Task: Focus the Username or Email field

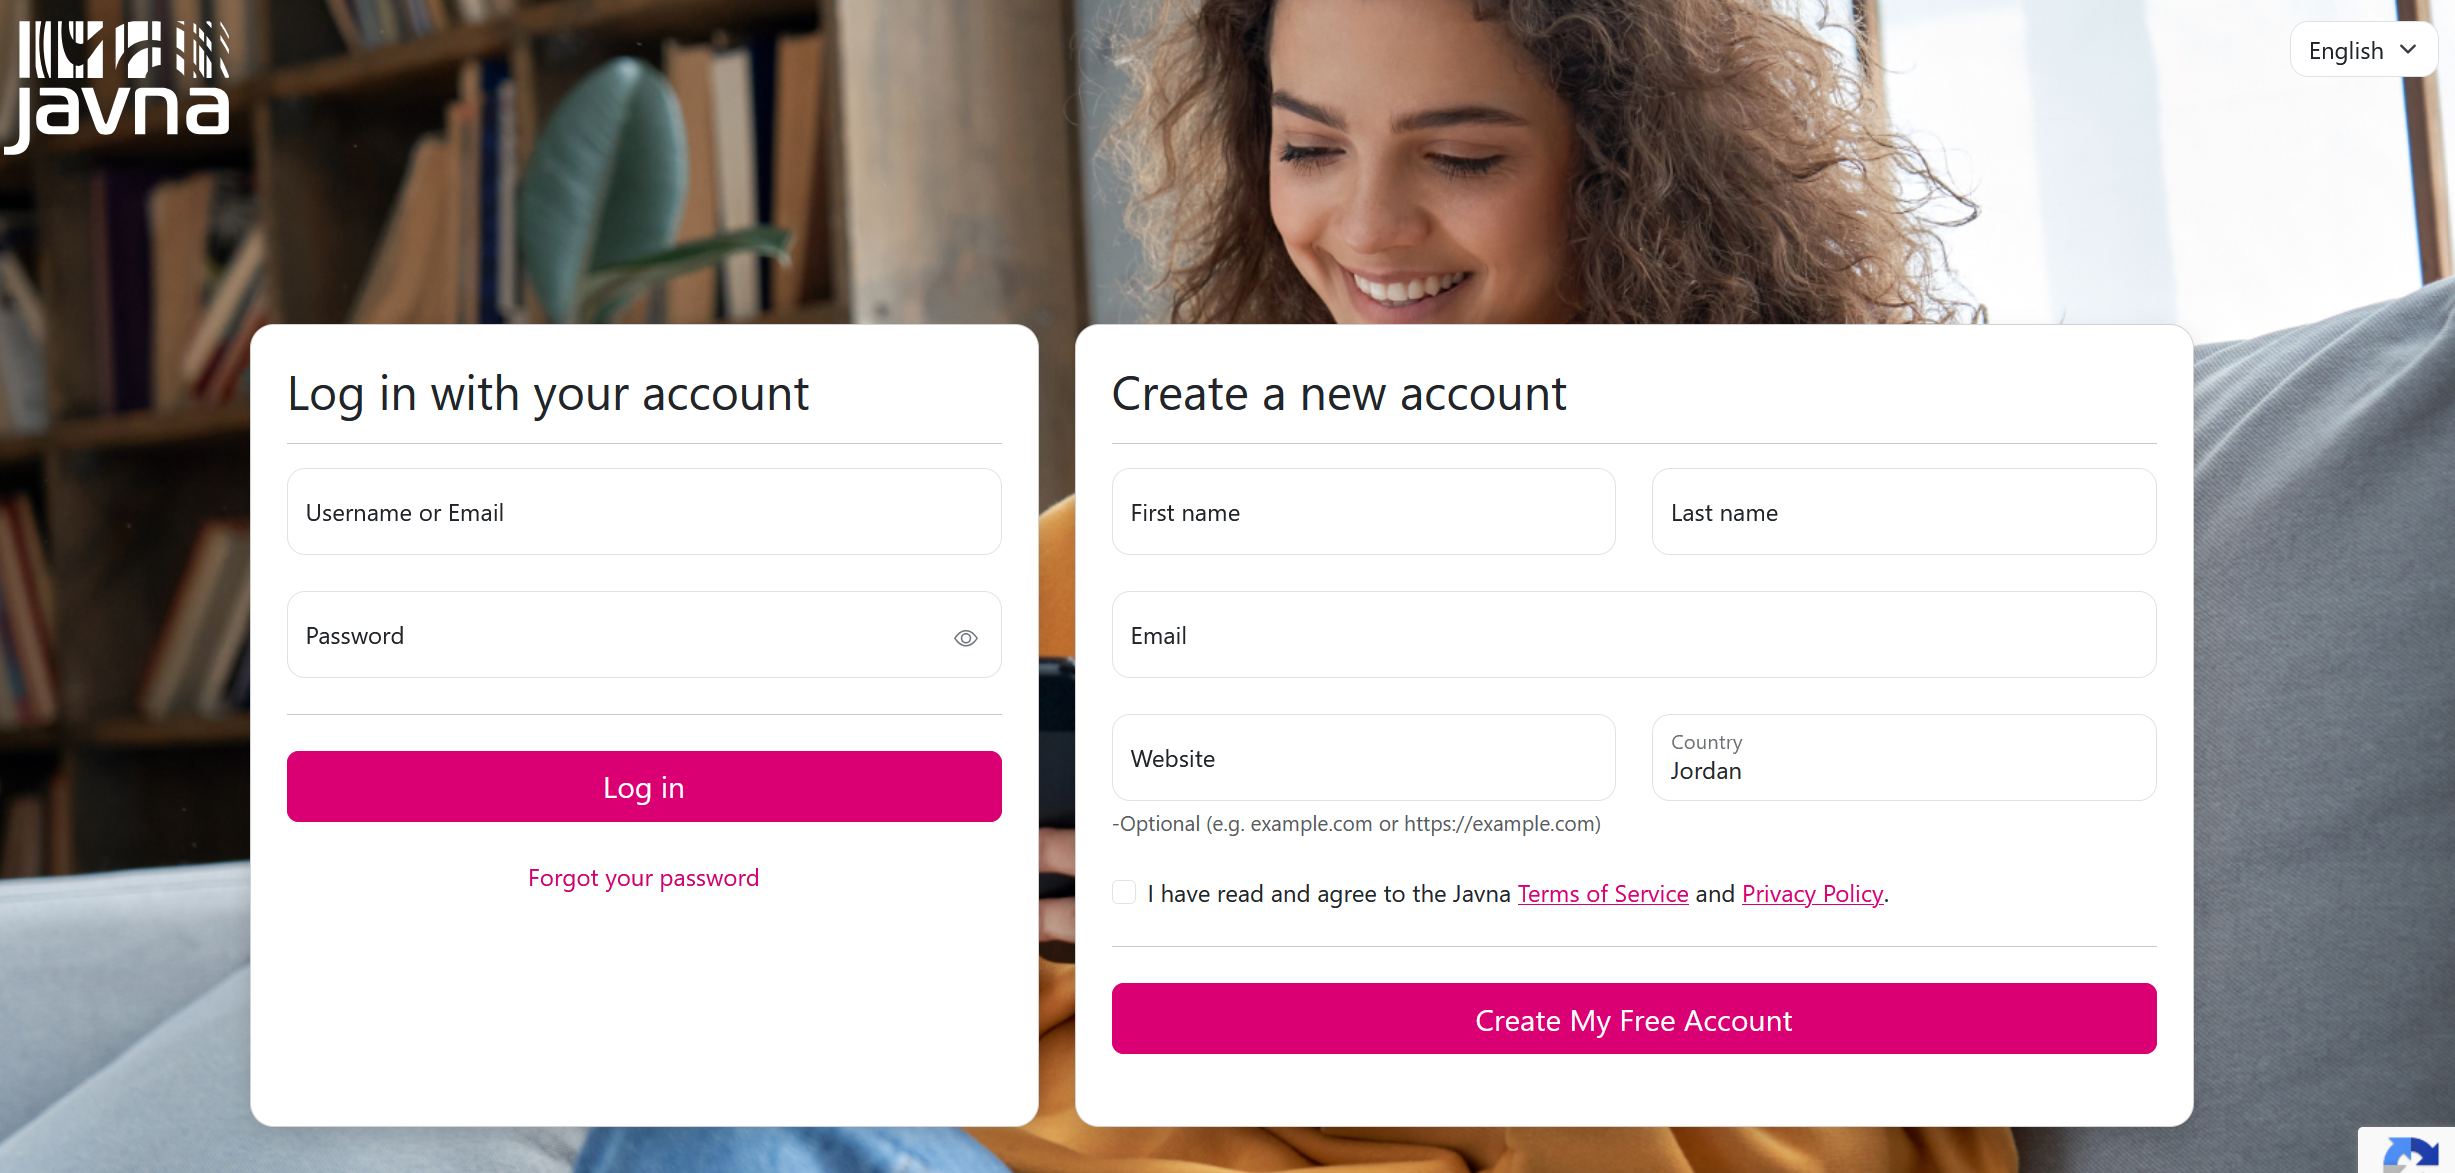Action: pyautogui.click(x=644, y=512)
